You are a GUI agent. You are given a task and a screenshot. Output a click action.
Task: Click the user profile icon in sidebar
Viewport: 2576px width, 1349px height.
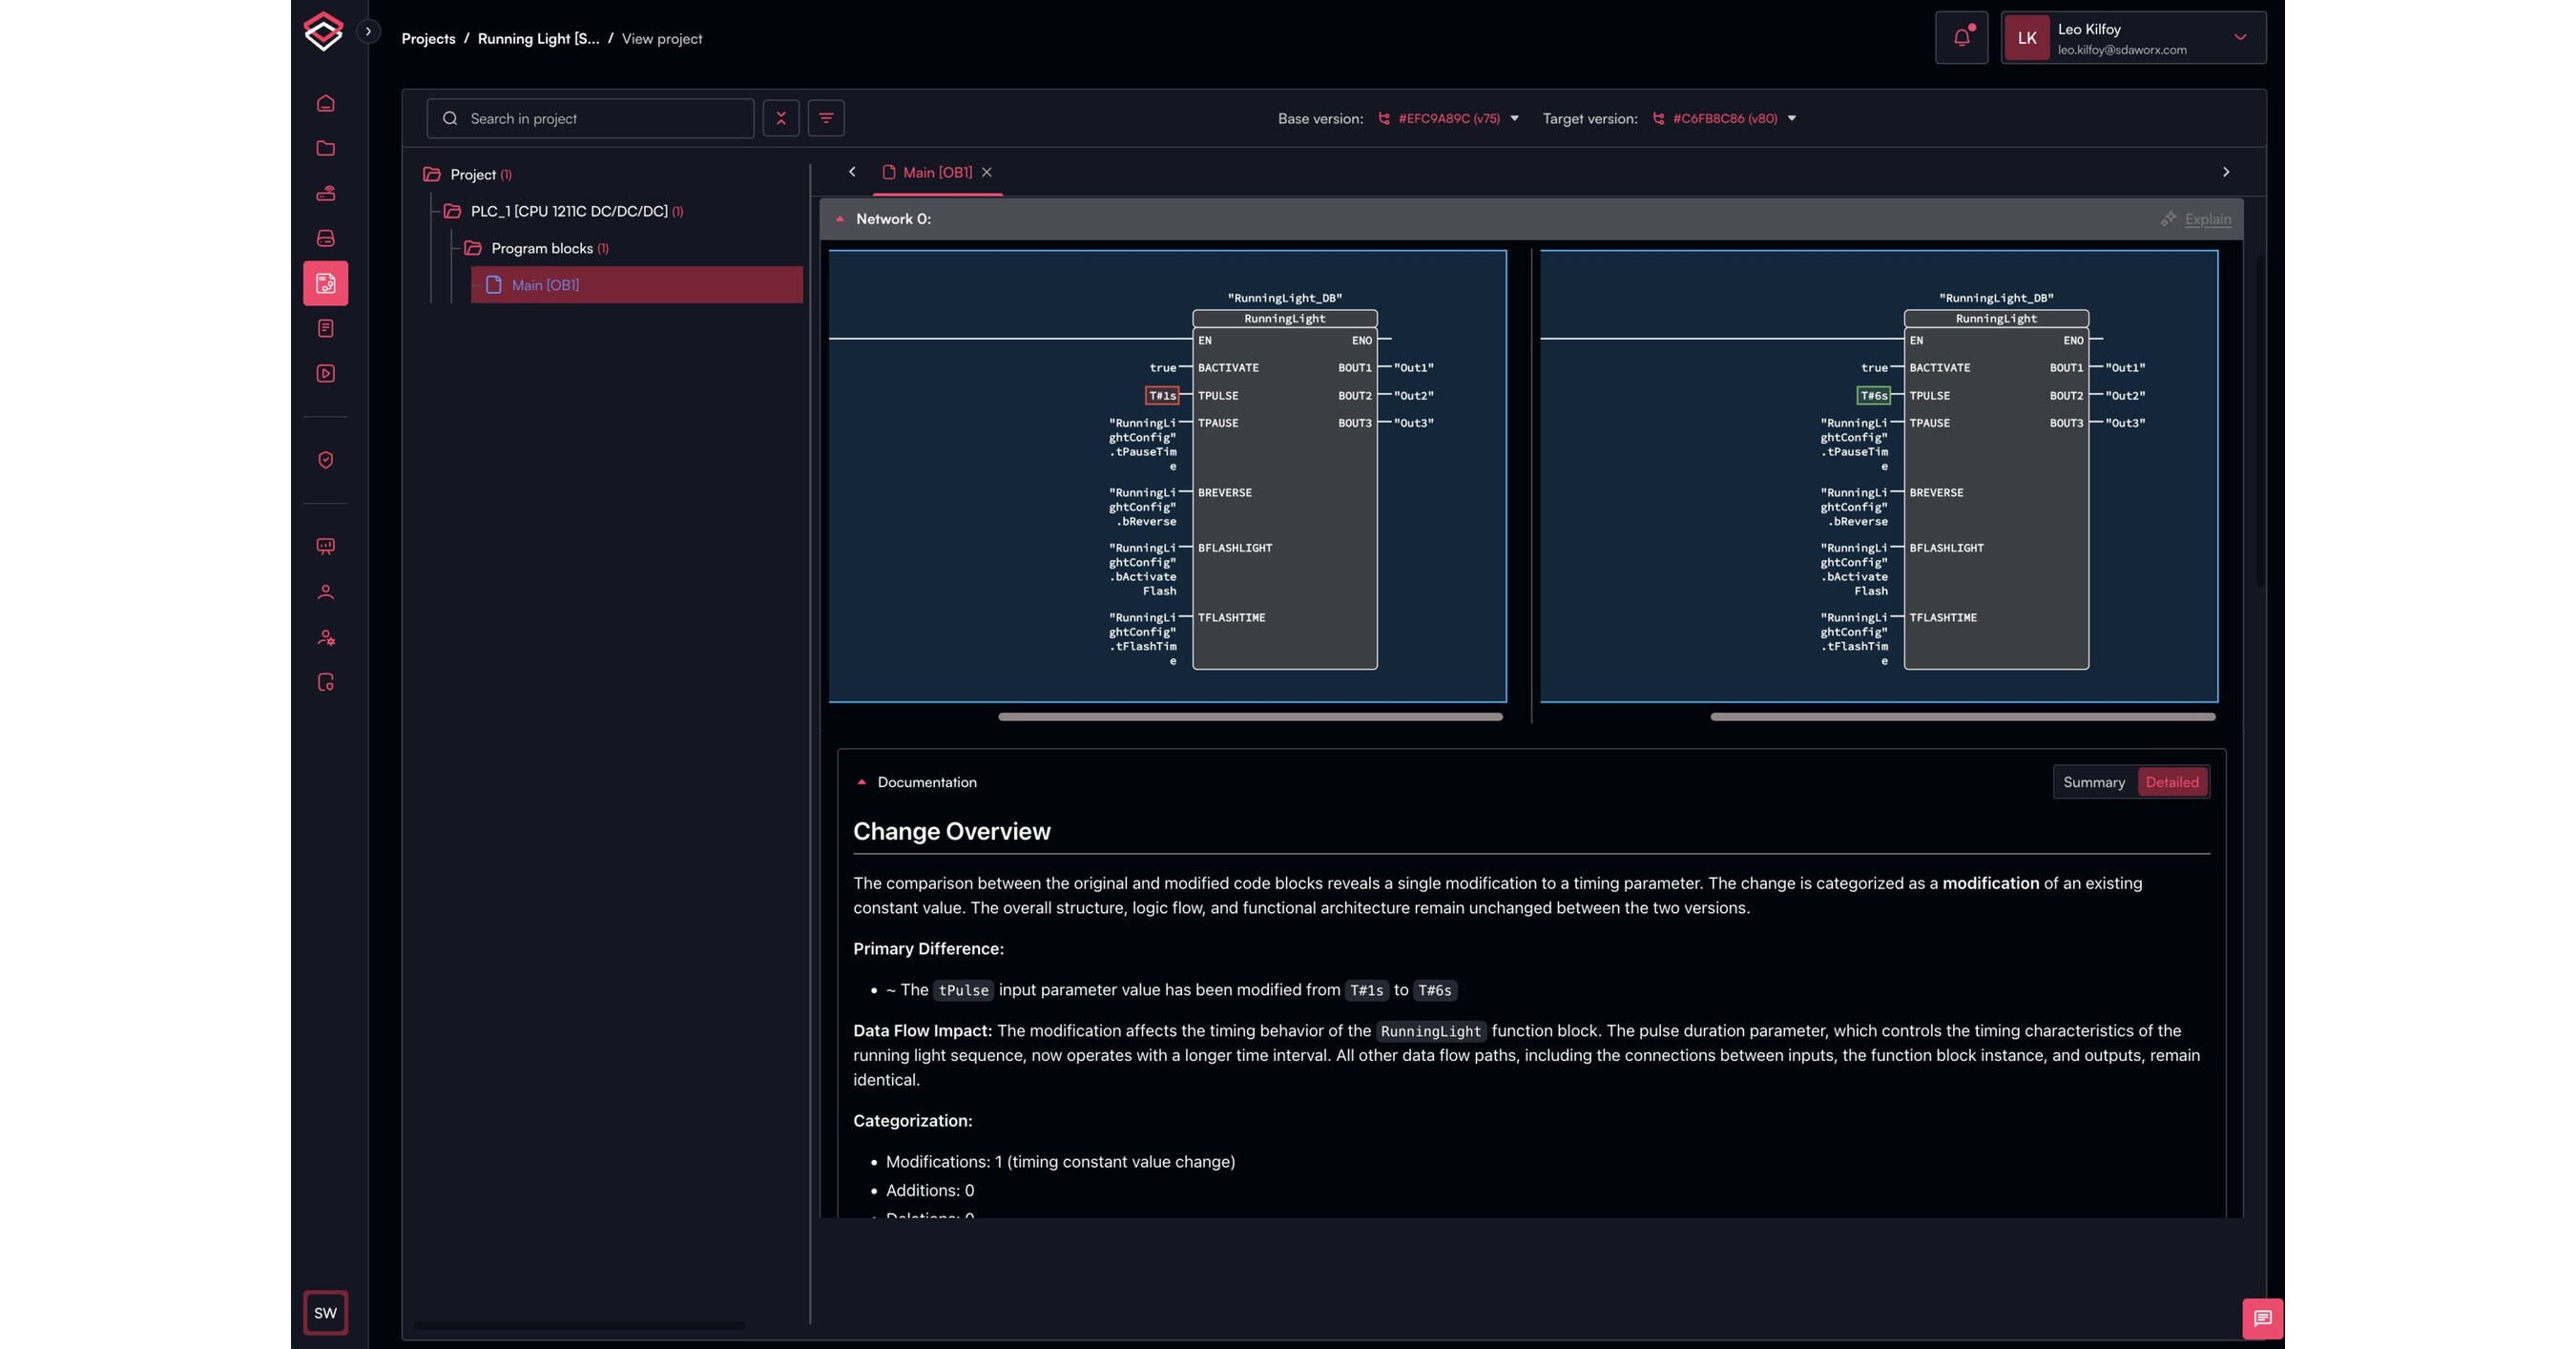click(x=325, y=591)
